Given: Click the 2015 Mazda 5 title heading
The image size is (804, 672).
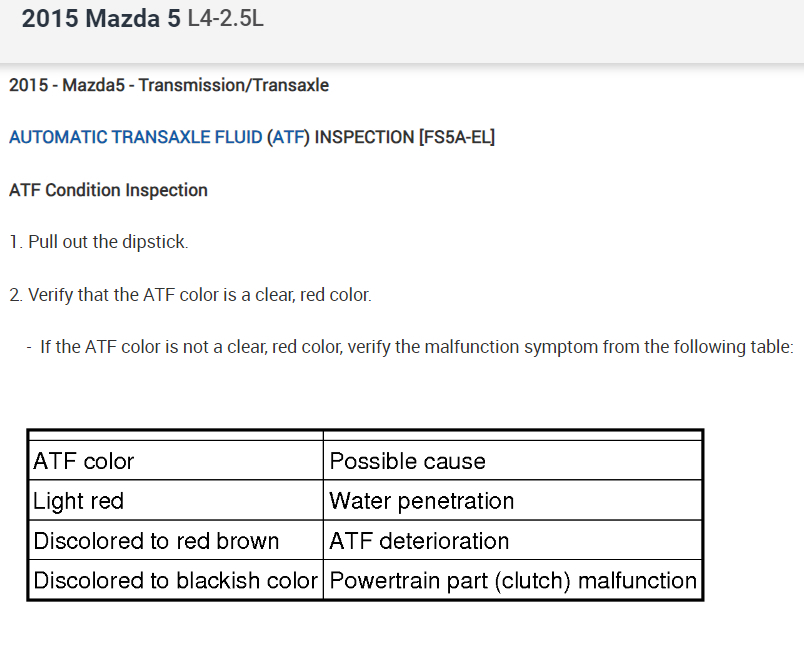Looking at the screenshot, I should click(x=101, y=19).
